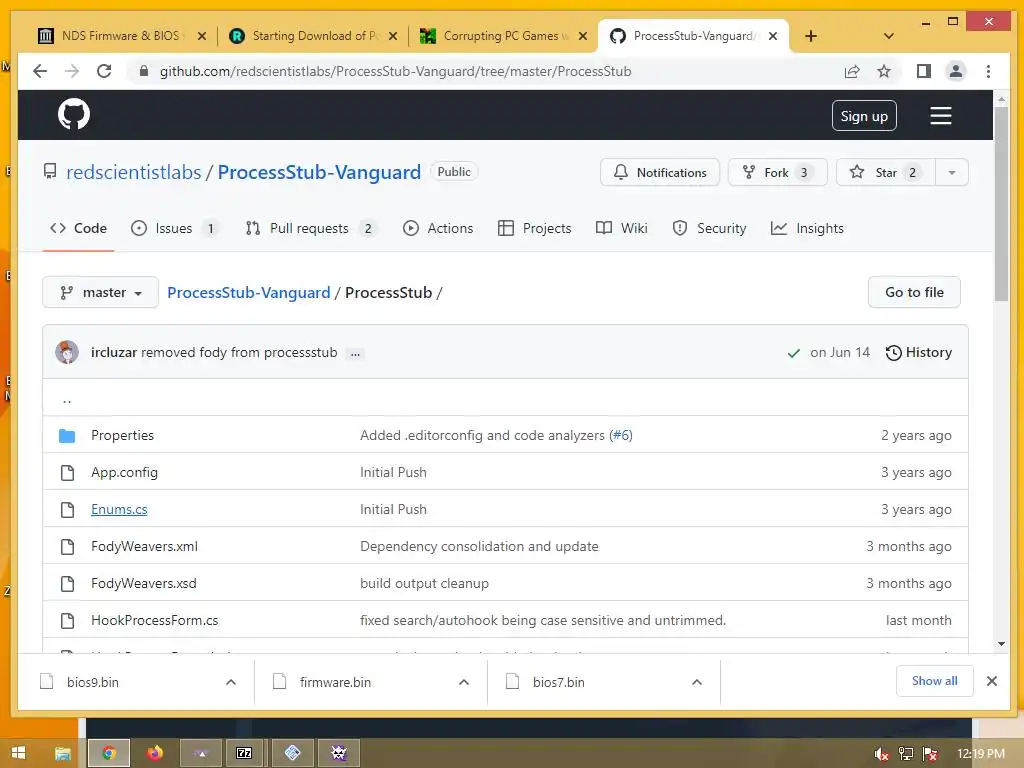The height and width of the screenshot is (768, 1024).
Task: Click the network tray icon
Action: (905, 754)
